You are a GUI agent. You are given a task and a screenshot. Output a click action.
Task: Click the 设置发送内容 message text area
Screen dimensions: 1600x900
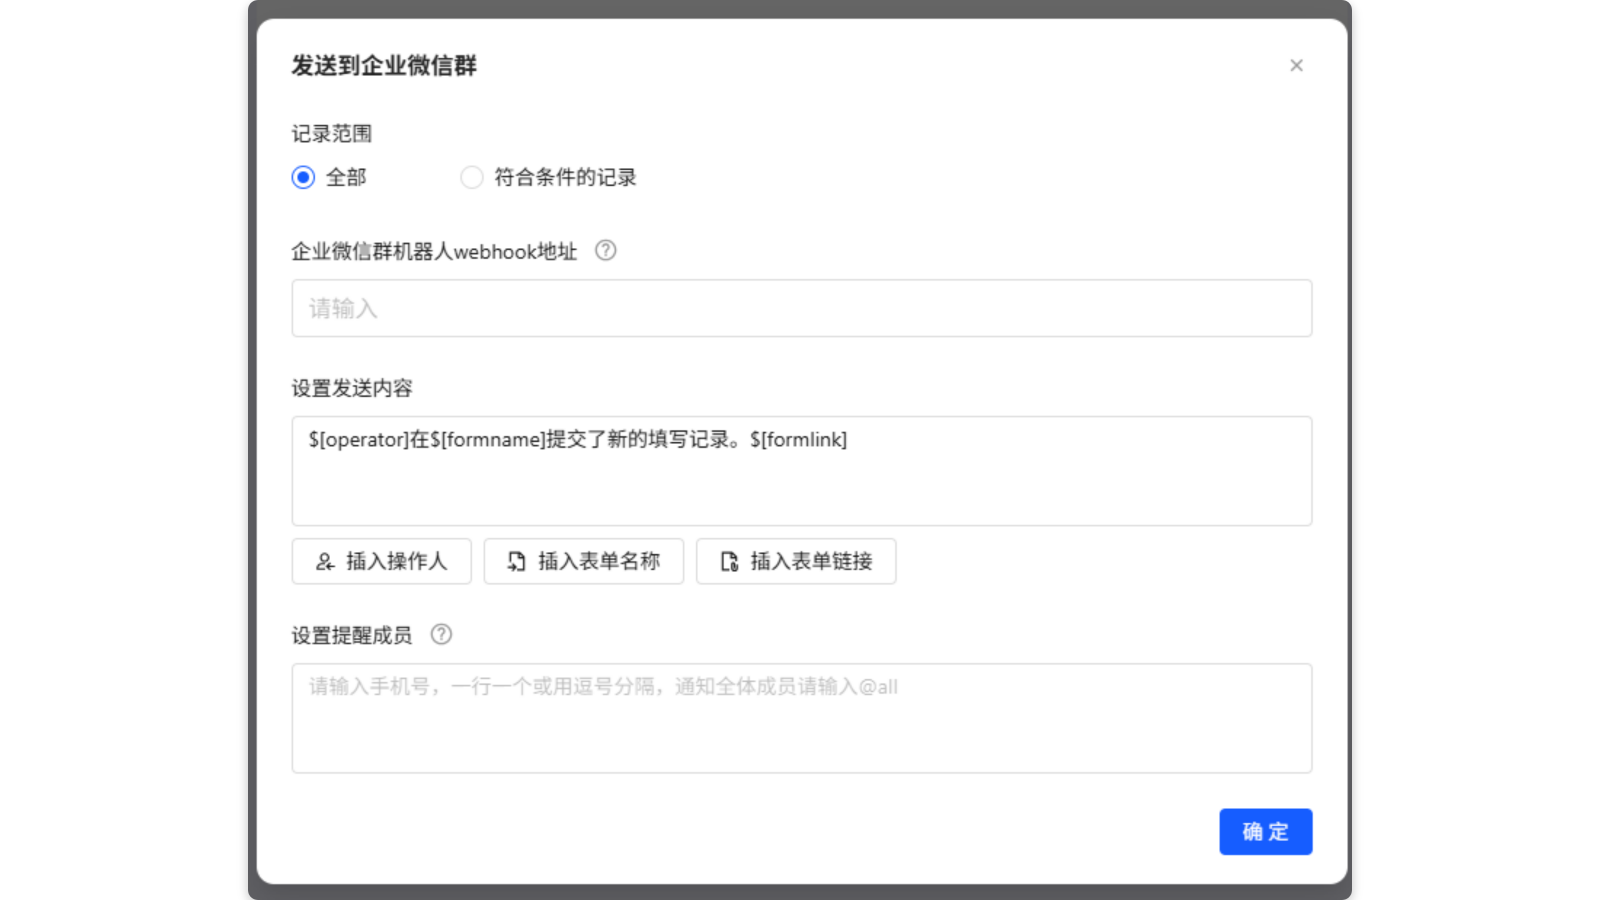click(800, 470)
